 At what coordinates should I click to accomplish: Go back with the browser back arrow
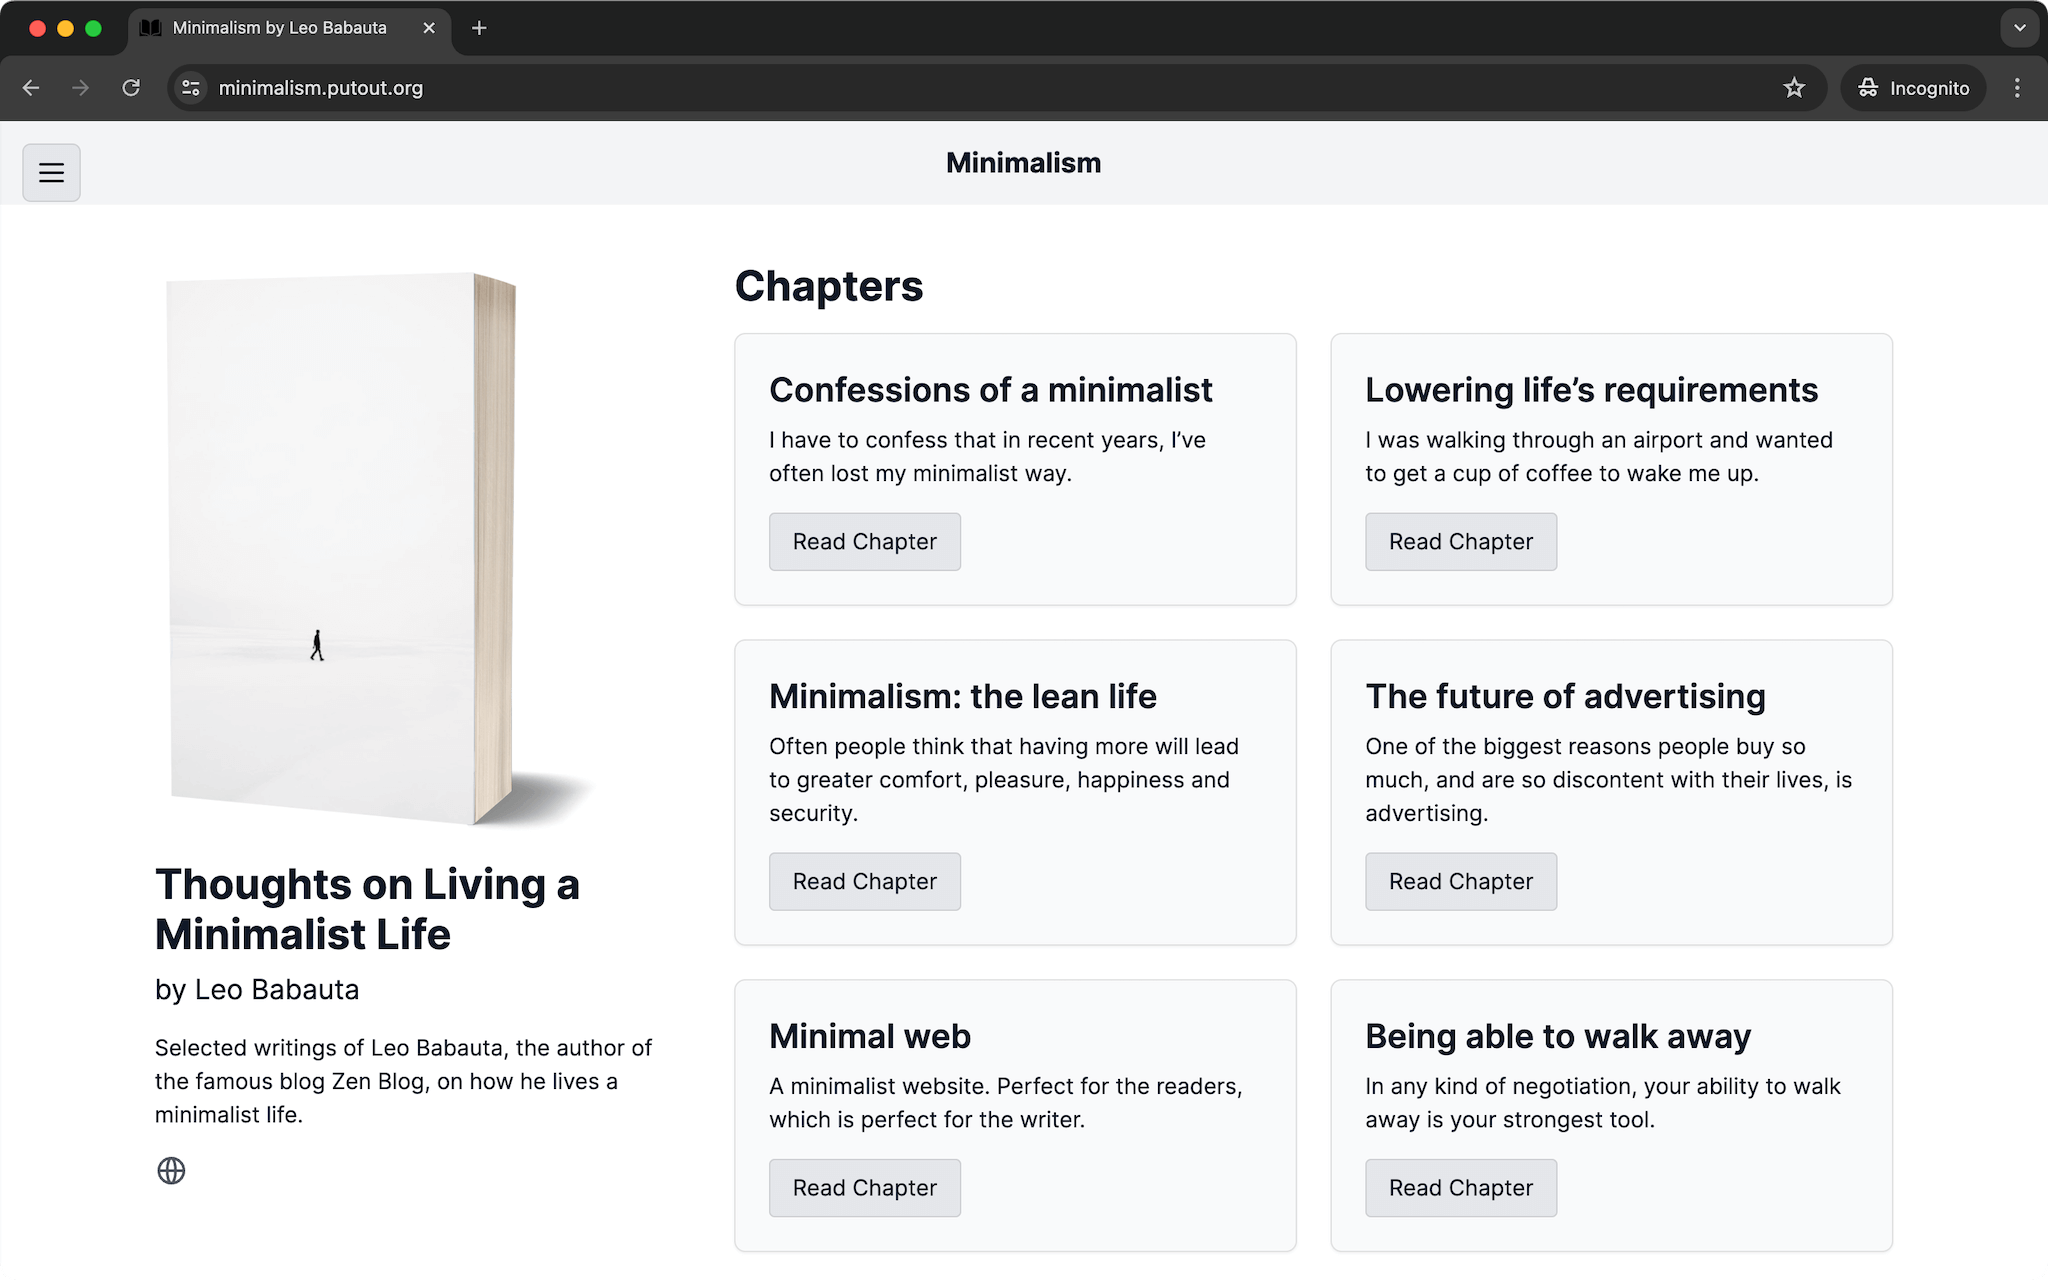pos(31,88)
